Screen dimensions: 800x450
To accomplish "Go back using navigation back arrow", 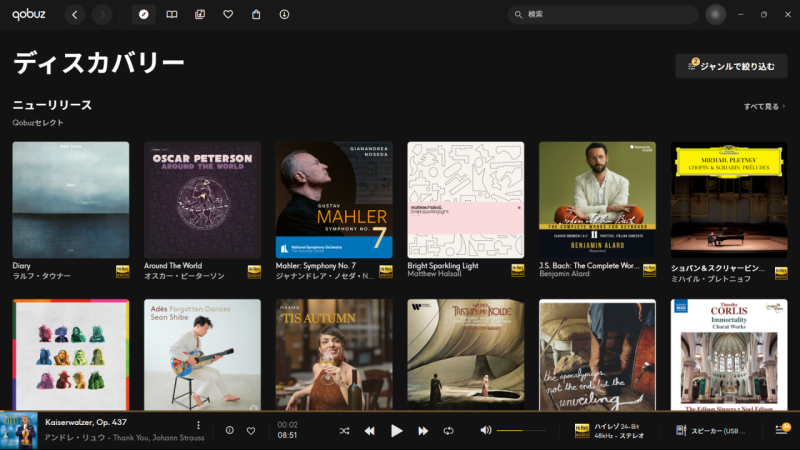I will click(x=76, y=15).
